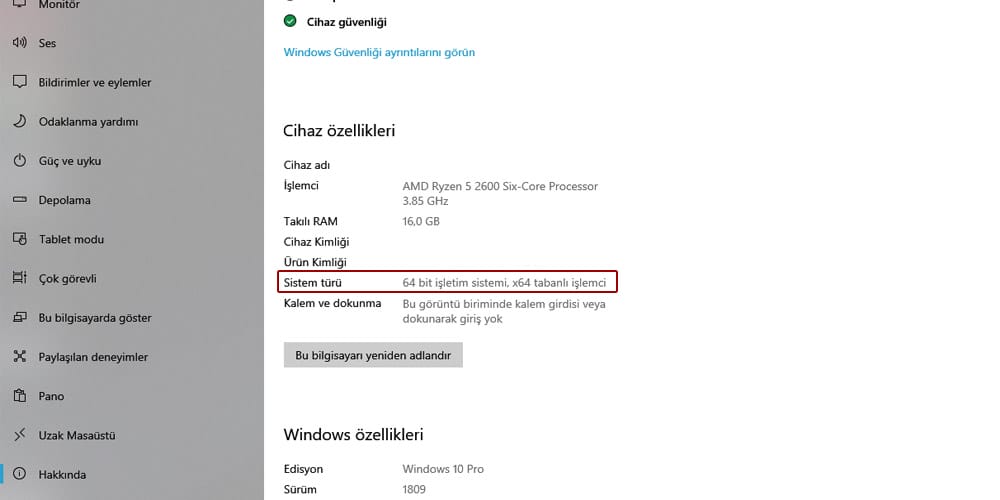Click the green Cihaz güvenliği check icon
The image size is (1000, 500).
point(290,21)
